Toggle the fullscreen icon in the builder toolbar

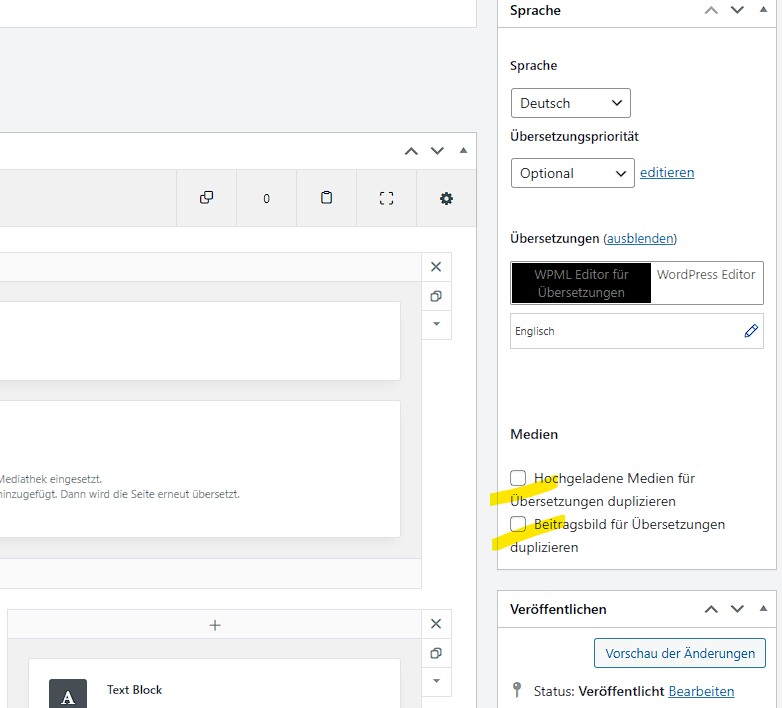point(386,198)
